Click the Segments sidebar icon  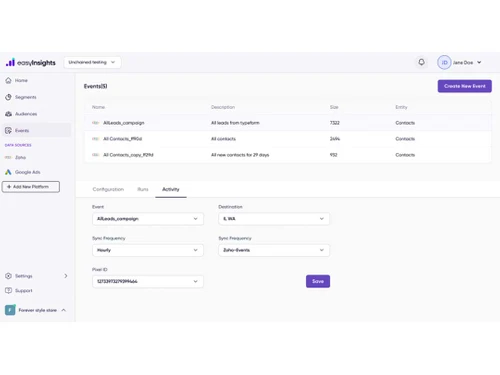8,97
